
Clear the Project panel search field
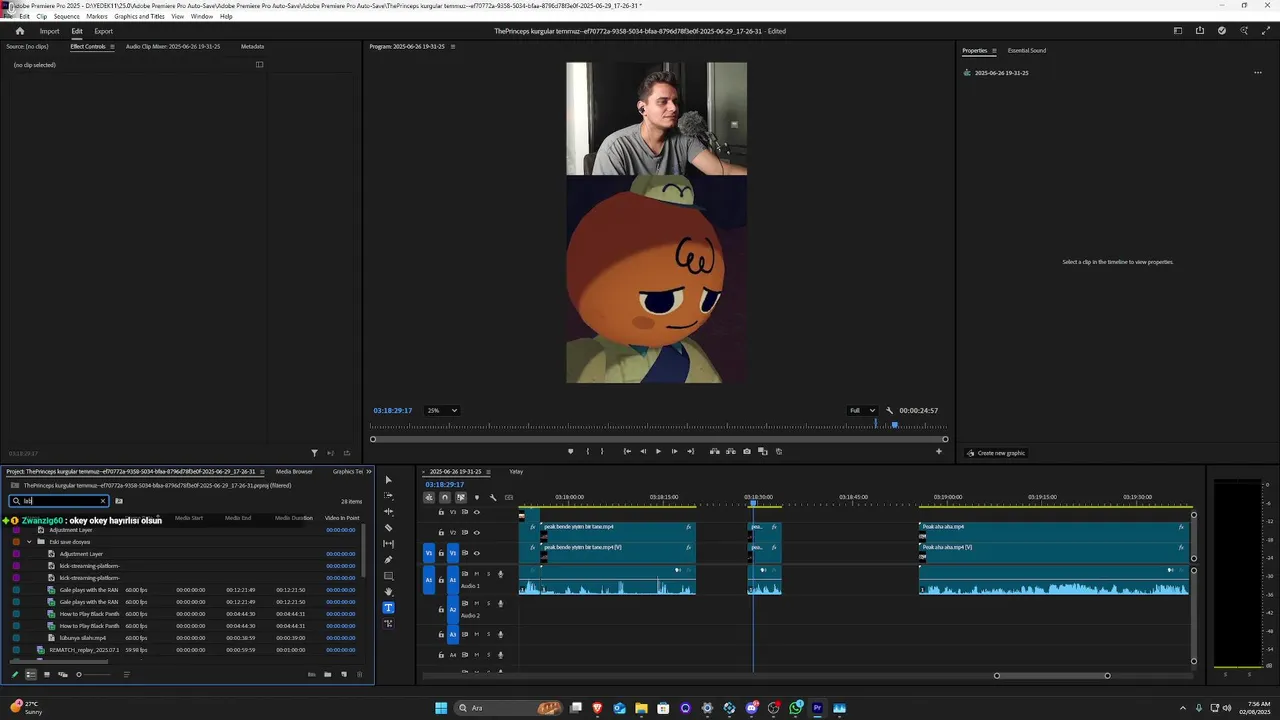(102, 501)
